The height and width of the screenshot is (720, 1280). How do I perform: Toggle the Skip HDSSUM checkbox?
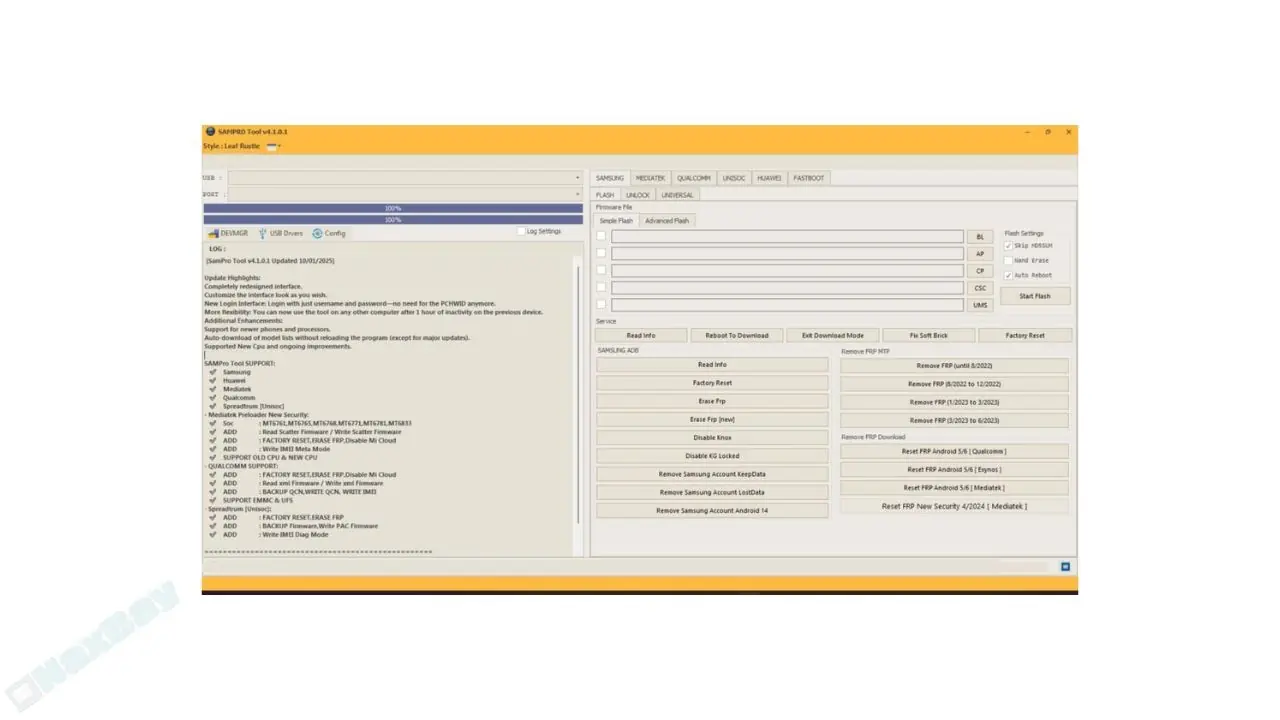(x=1008, y=246)
